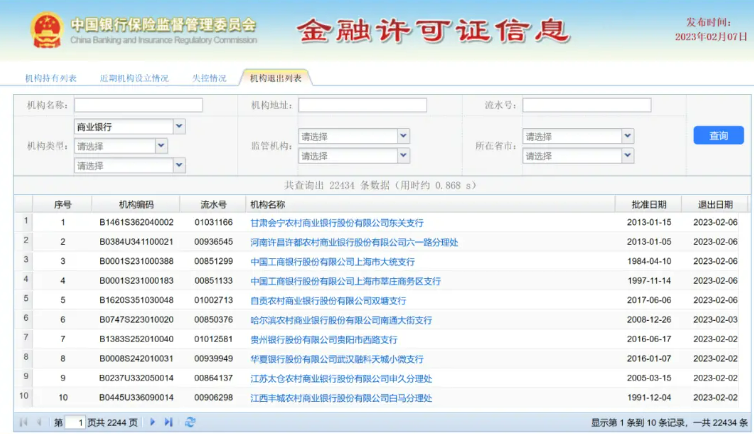Focus the 机构地址 input field
The width and height of the screenshot is (754, 434).
pyautogui.click(x=363, y=105)
